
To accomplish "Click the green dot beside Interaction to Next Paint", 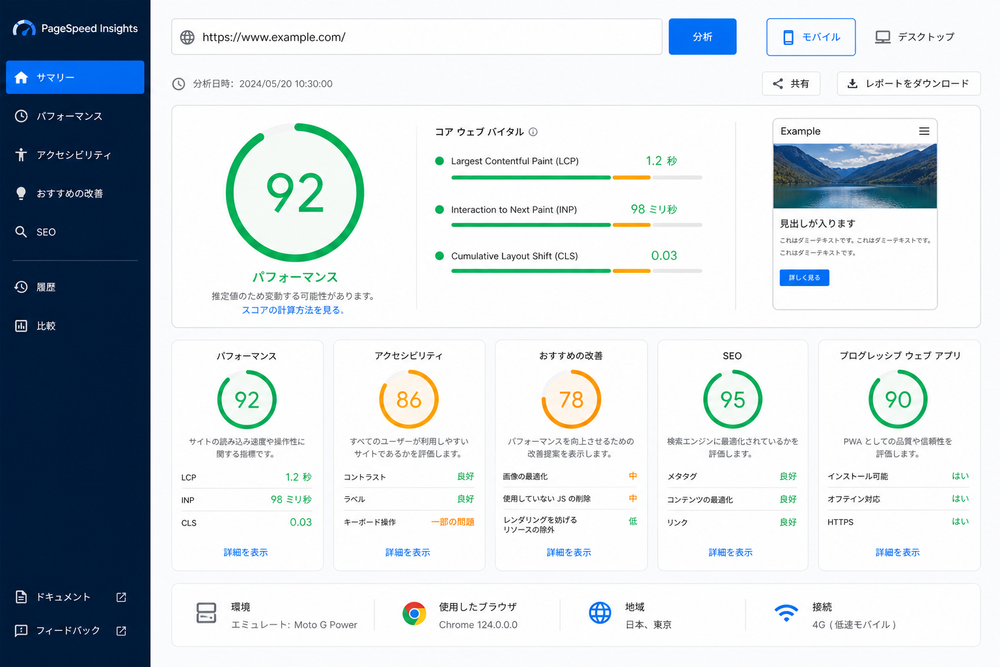I will tap(439, 209).
